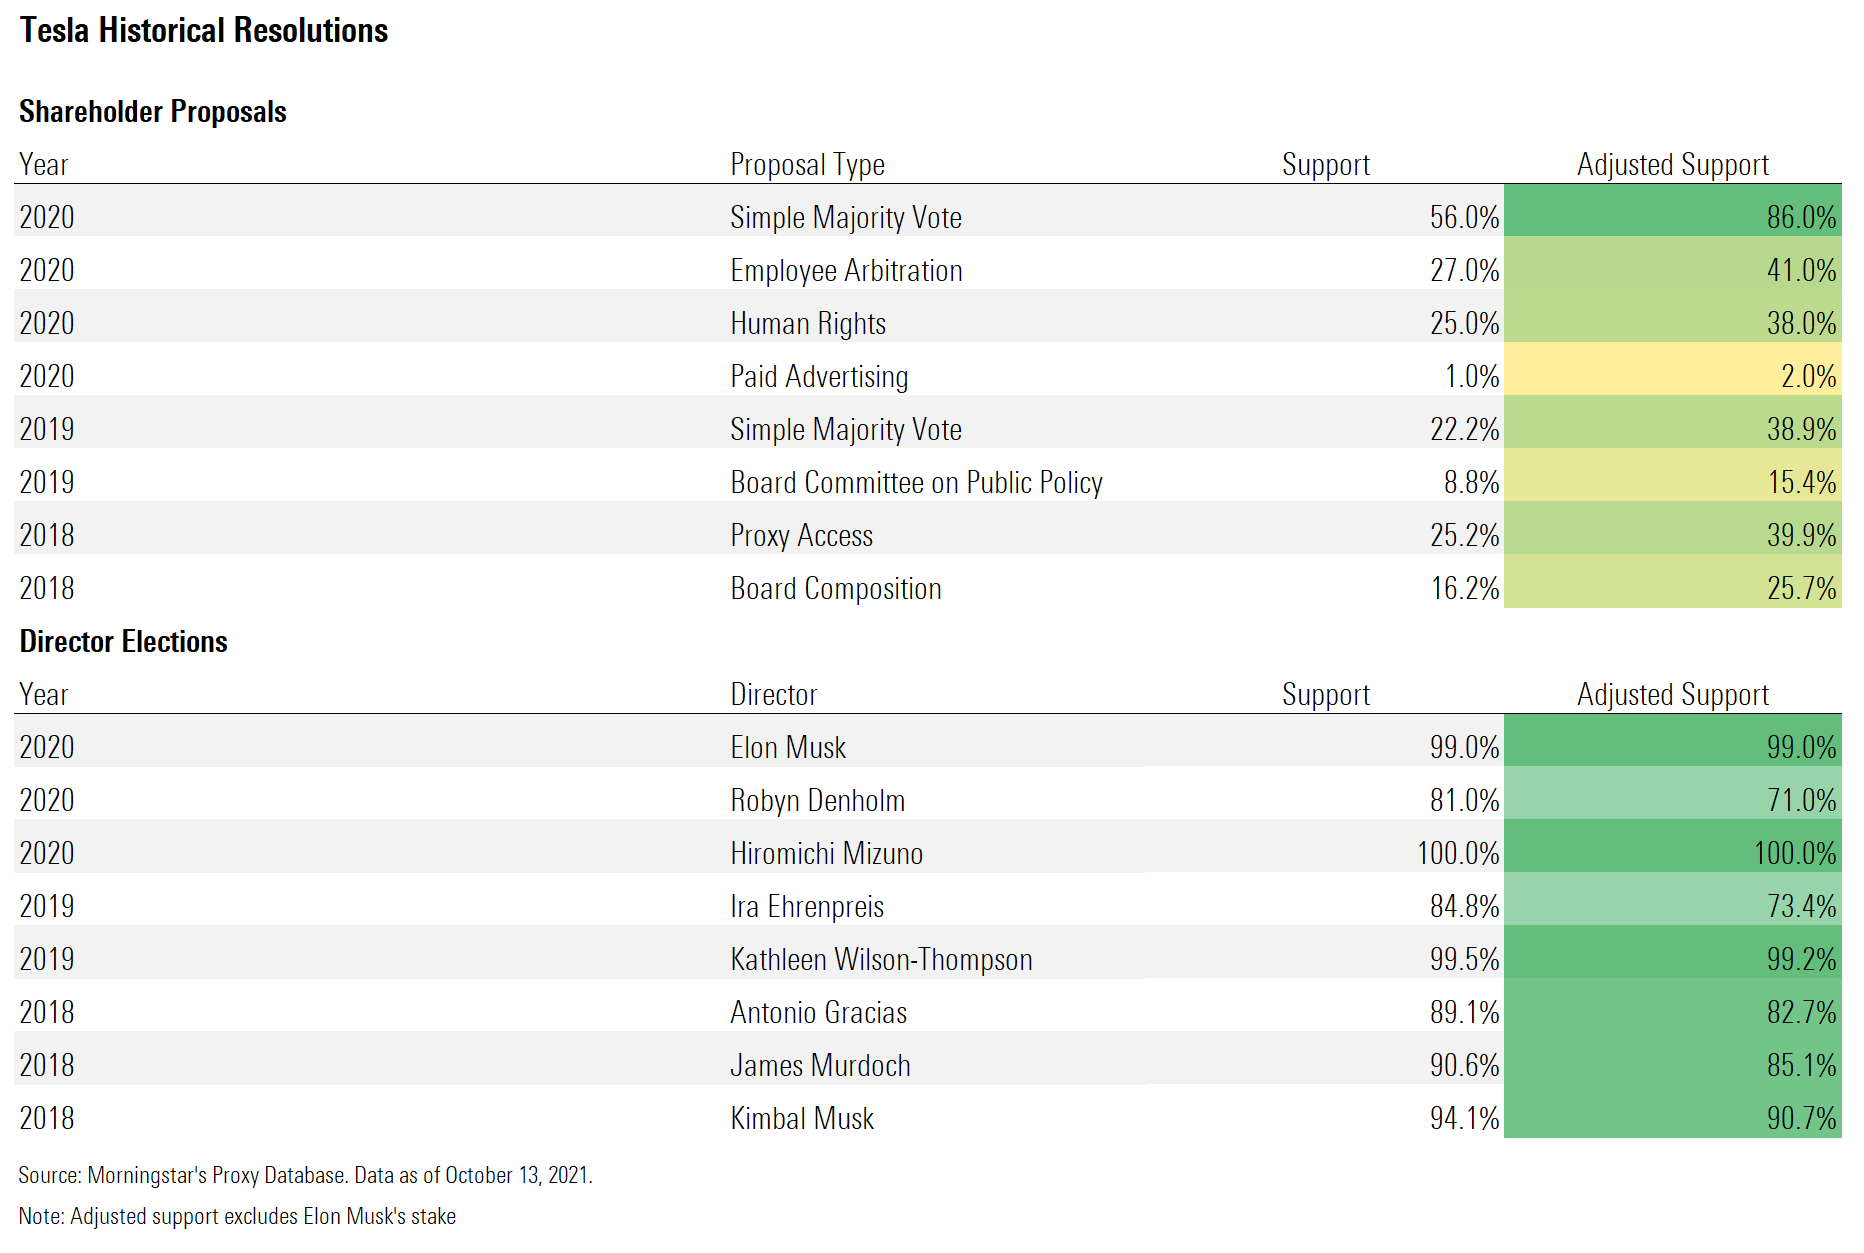Click Kathleen Wilson-Thompson's name
Viewport: 1864px width, 1253px height.
tap(881, 960)
